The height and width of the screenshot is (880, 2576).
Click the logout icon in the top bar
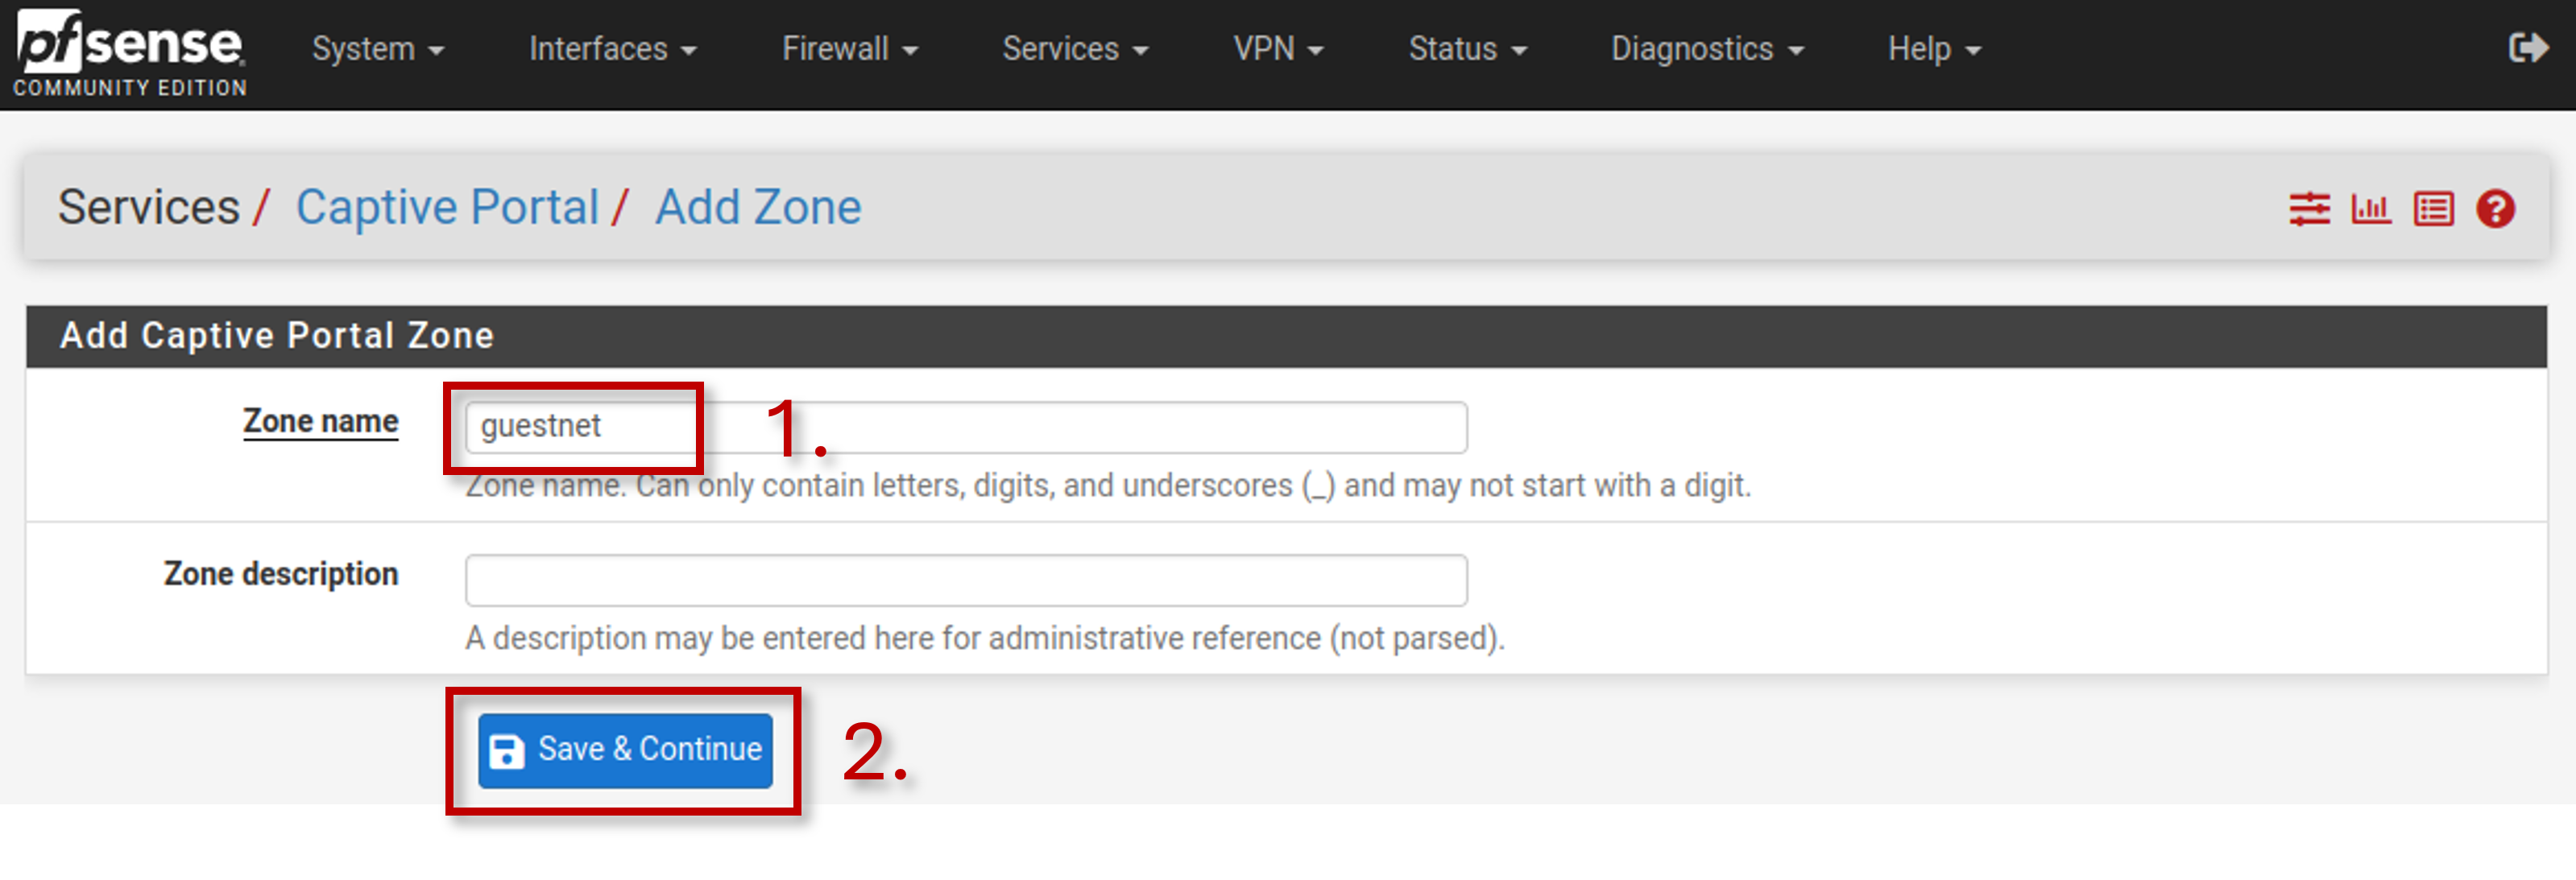pyautogui.click(x=2528, y=48)
